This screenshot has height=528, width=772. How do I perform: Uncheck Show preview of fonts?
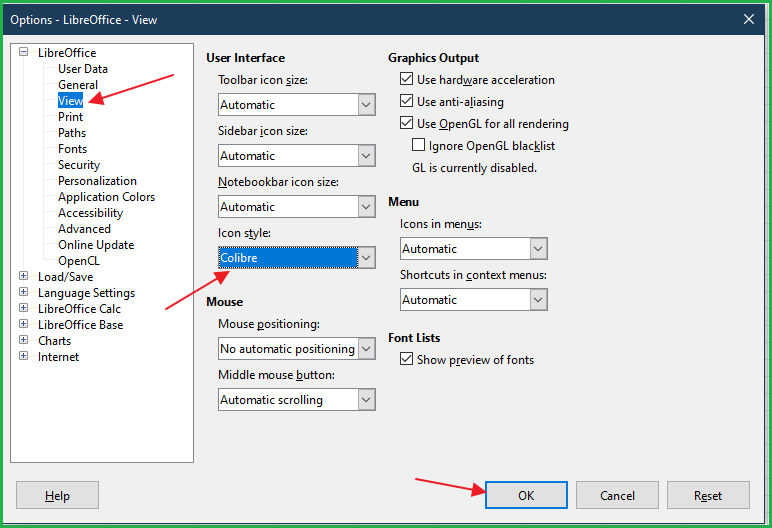(x=406, y=360)
